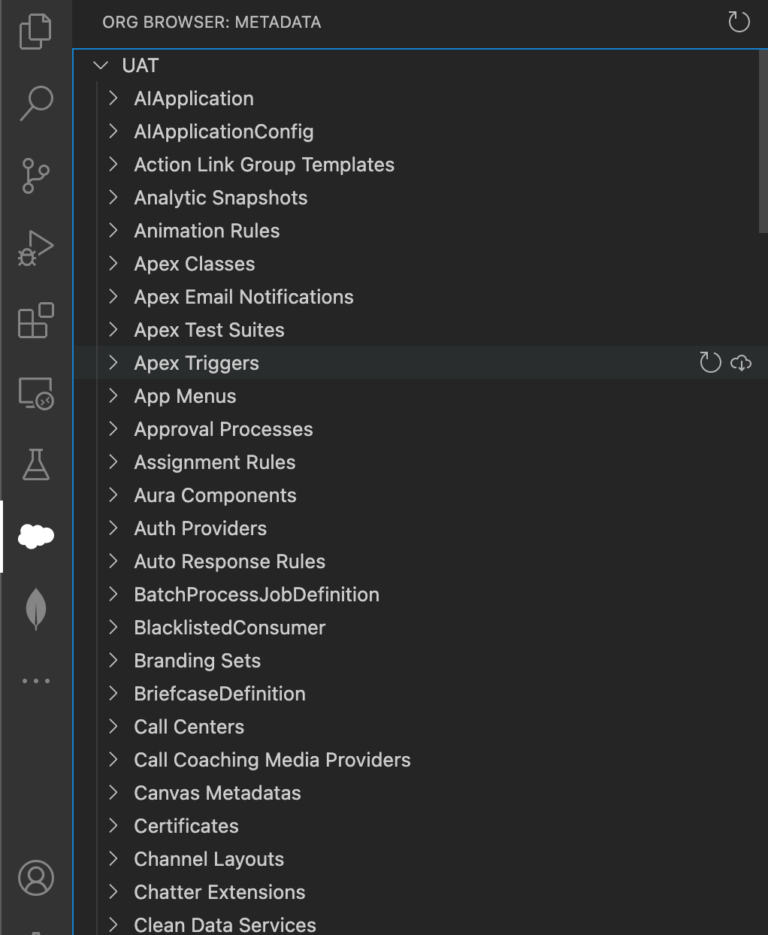Viewport: 768px width, 935px height.
Task: Refresh Apex Triggers metadata components
Action: [x=710, y=362]
